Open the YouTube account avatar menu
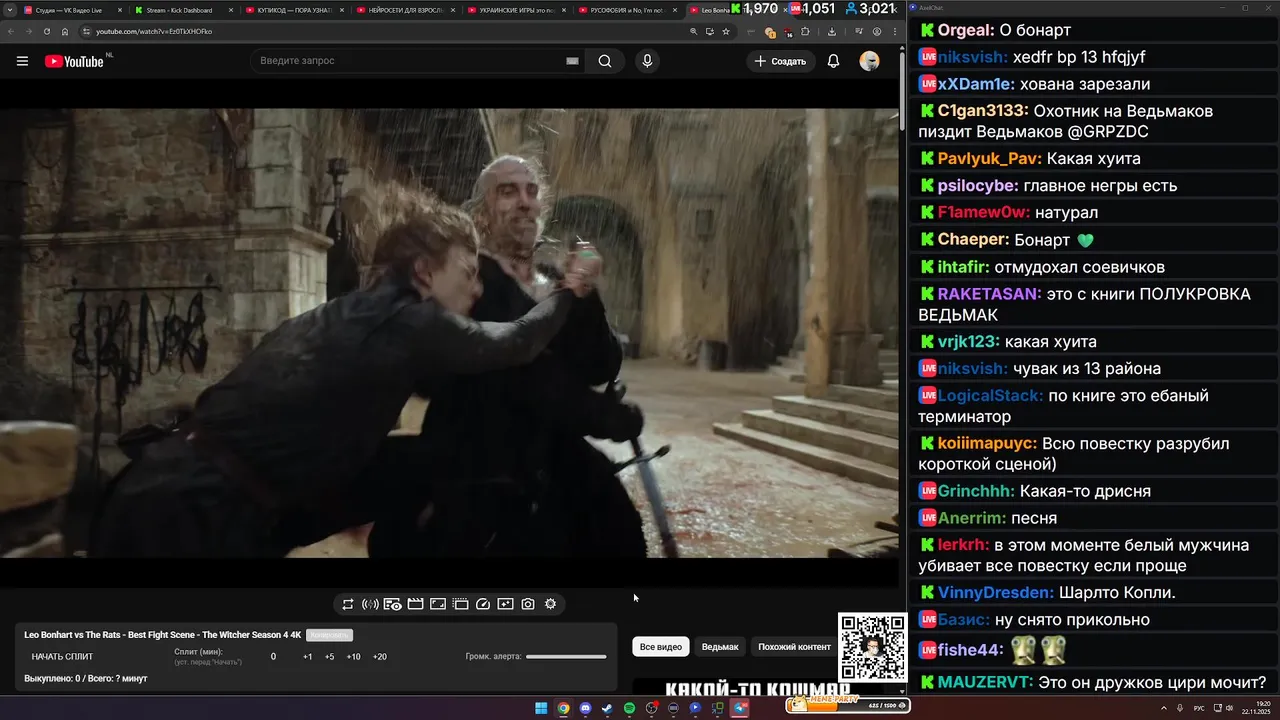Image resolution: width=1280 pixels, height=720 pixels. click(x=870, y=61)
